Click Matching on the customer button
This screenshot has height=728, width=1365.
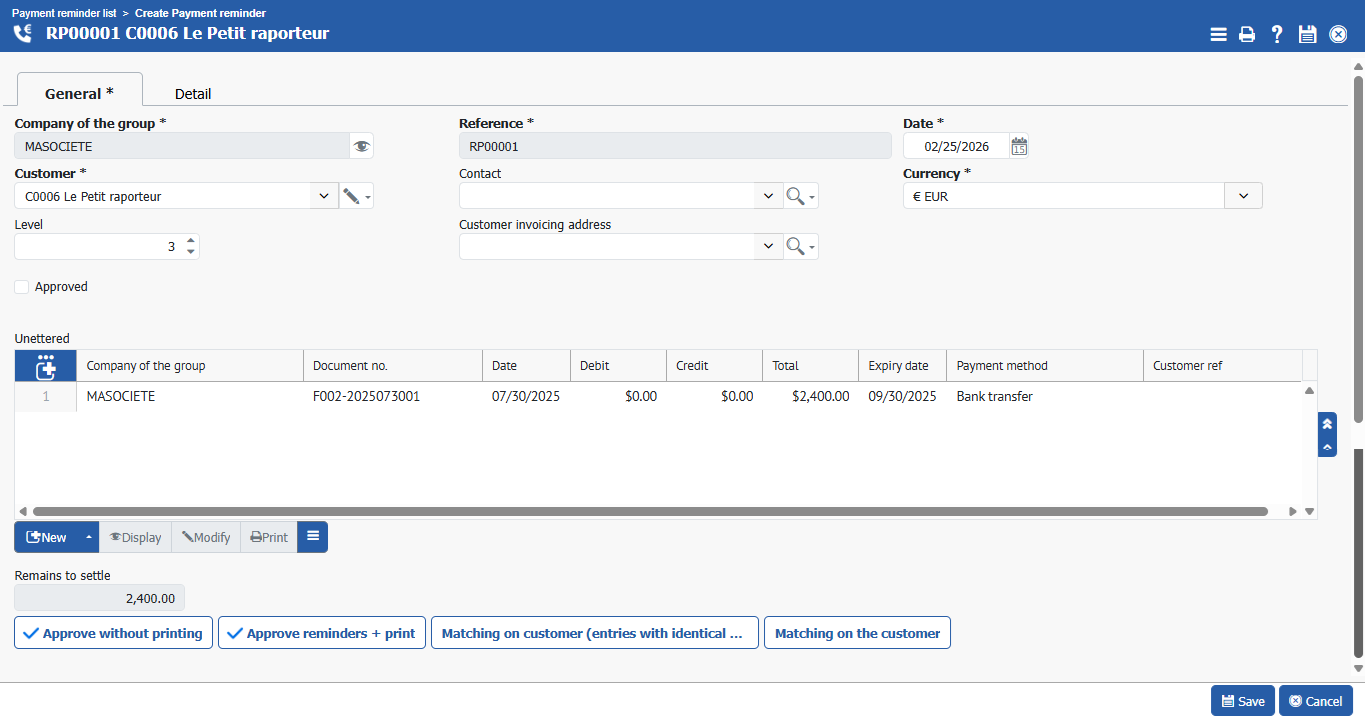coord(857,633)
